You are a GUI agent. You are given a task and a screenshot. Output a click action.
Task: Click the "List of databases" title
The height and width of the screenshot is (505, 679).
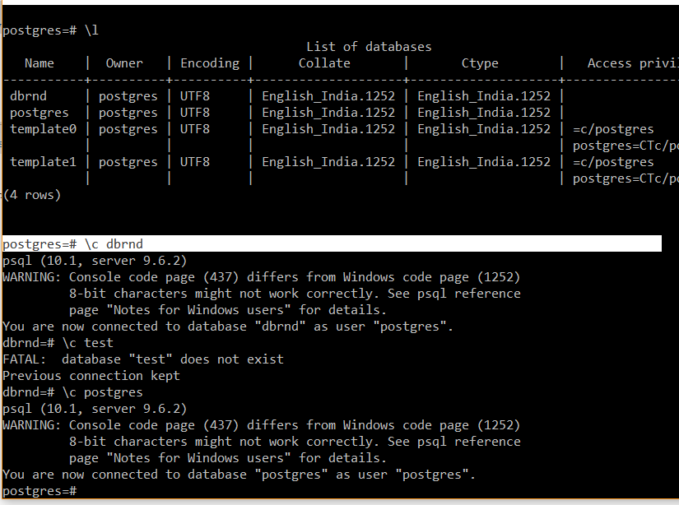369,47
